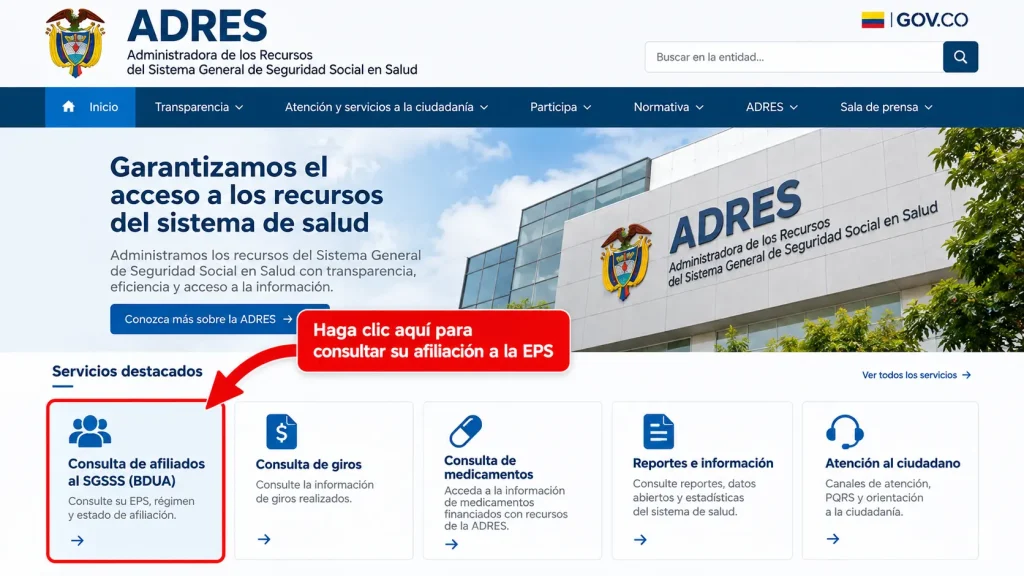Click 'Acceda a la información de medicamentos' text
The height and width of the screenshot is (576, 1024).
click(x=506, y=508)
